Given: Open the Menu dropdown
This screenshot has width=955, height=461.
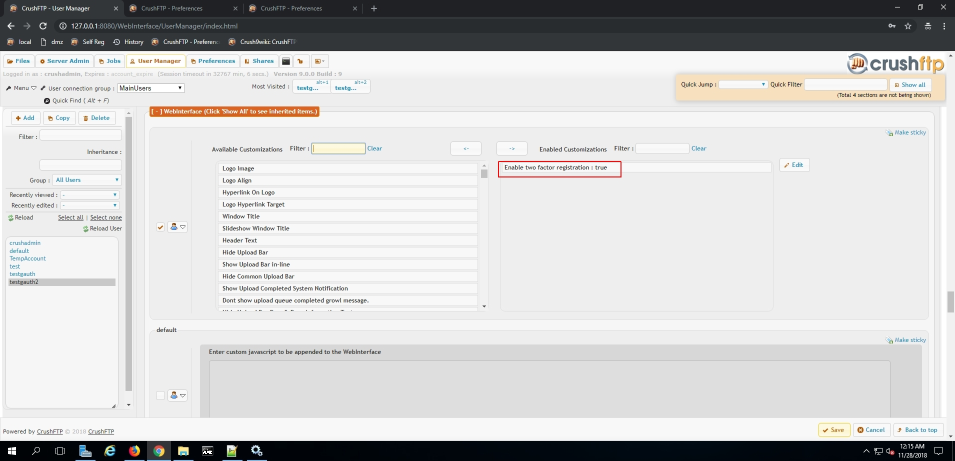Looking at the screenshot, I should point(21,88).
